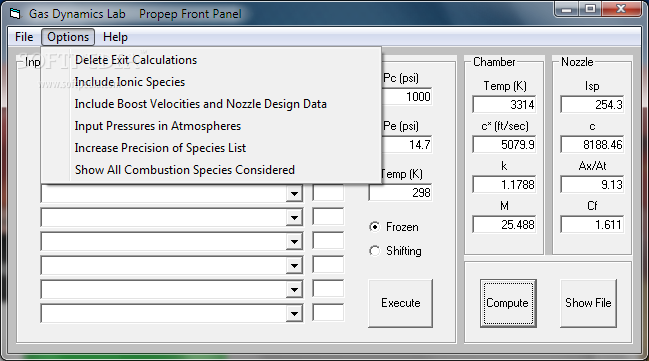Close the open Options menu

point(68,37)
